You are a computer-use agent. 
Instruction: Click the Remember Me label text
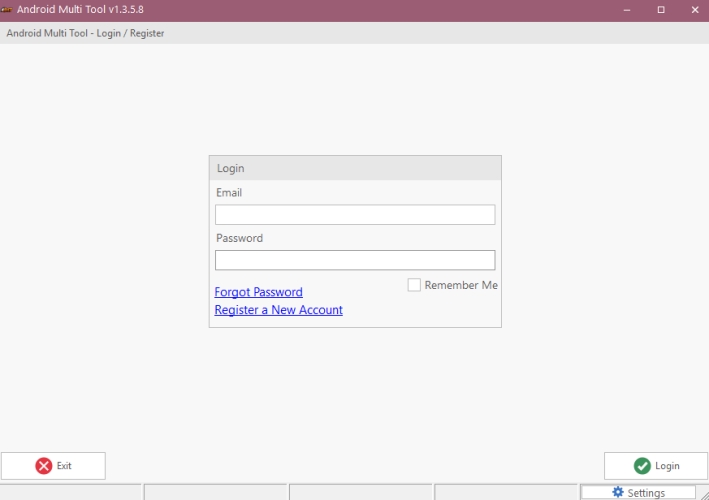coord(461,285)
